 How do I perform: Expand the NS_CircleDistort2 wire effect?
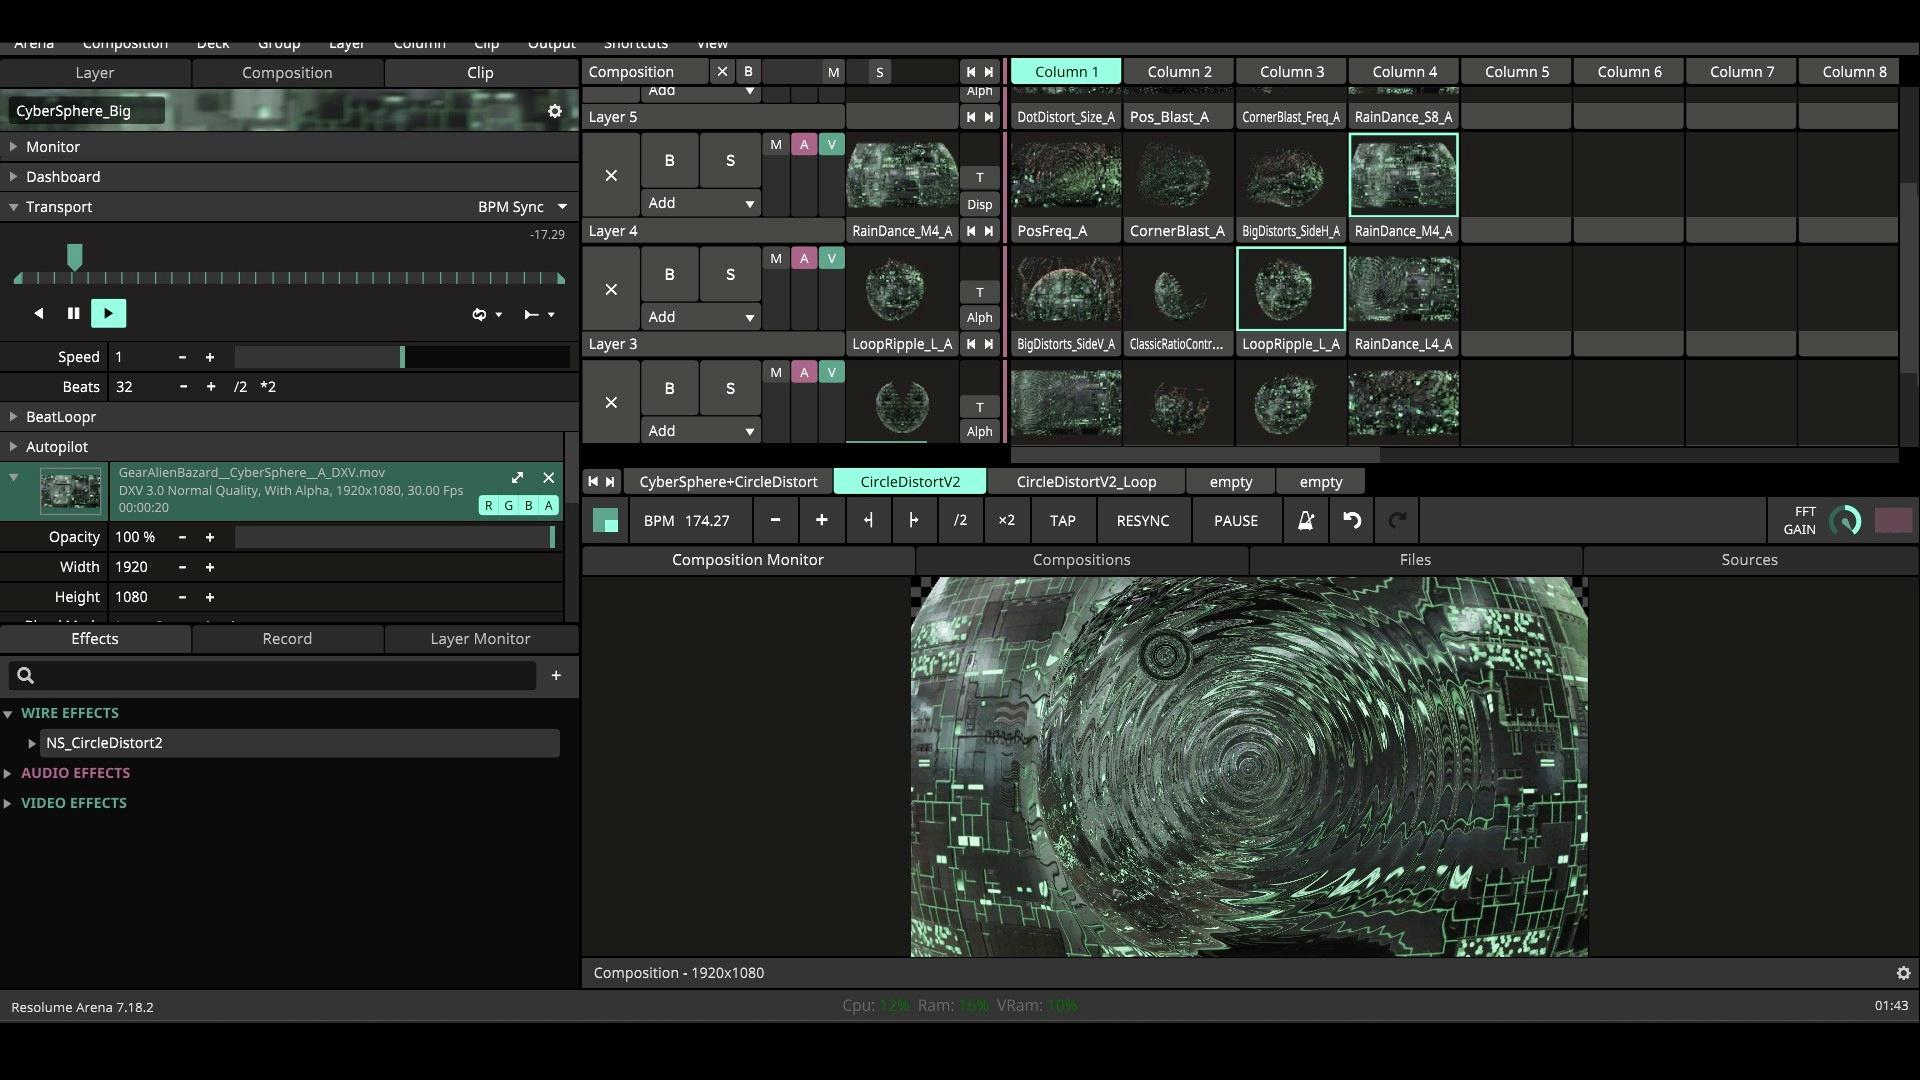pos(32,743)
